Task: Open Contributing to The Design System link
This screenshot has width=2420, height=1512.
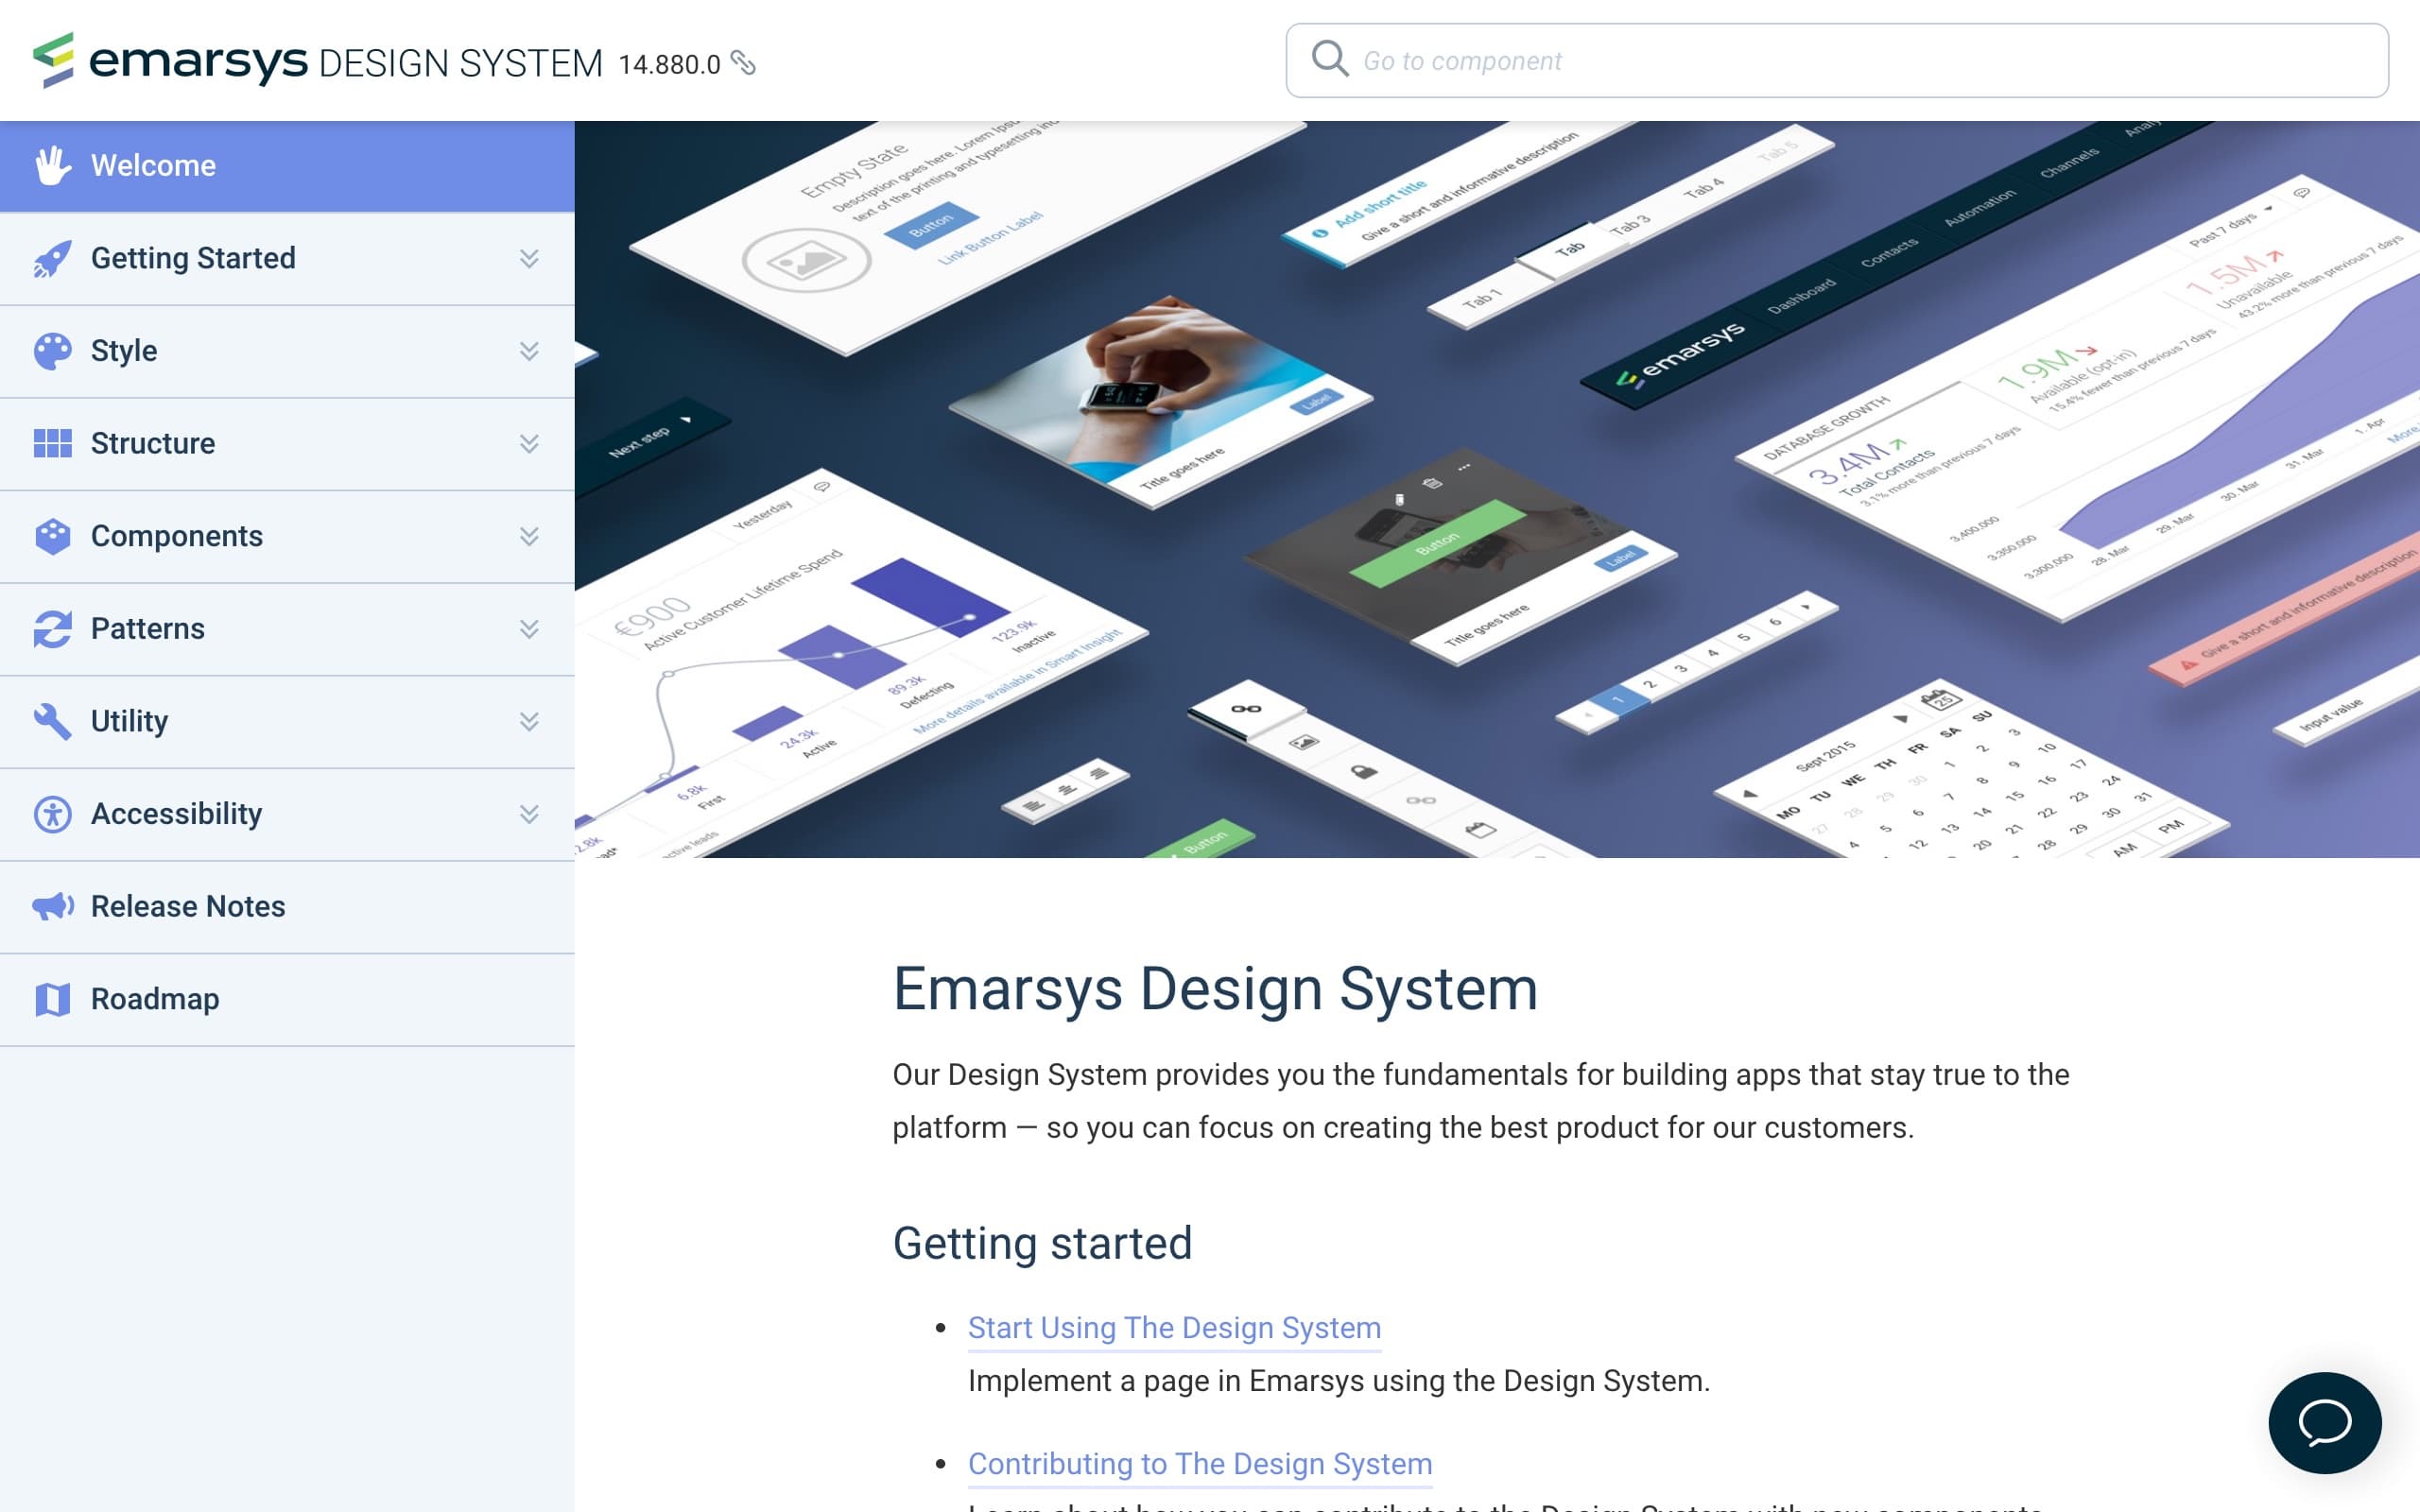Action: tap(1199, 1463)
